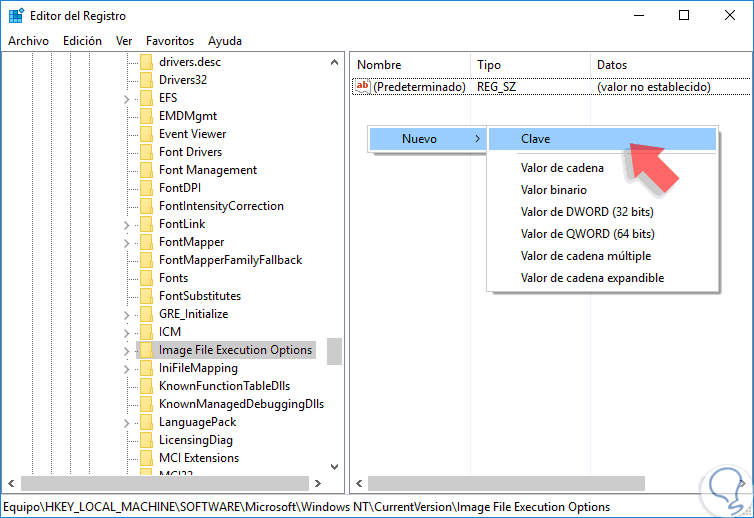Click the folder icon next to Event Viewer

click(x=144, y=134)
